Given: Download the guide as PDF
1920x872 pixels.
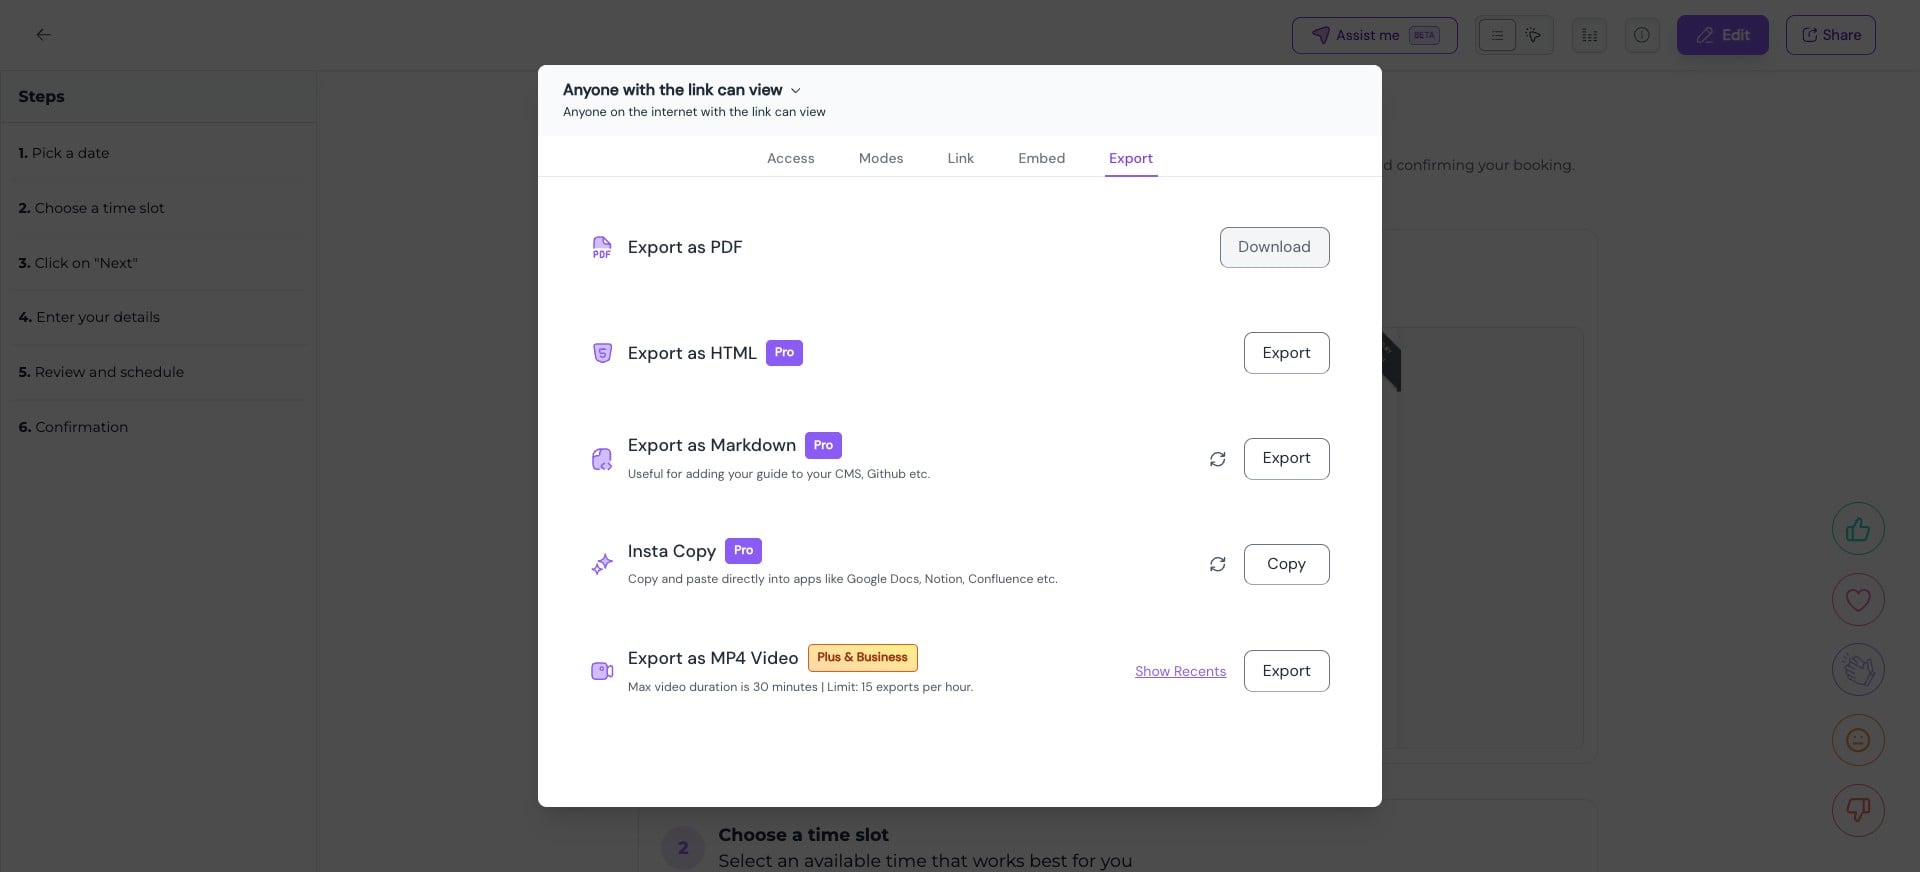Looking at the screenshot, I should pos(1274,247).
